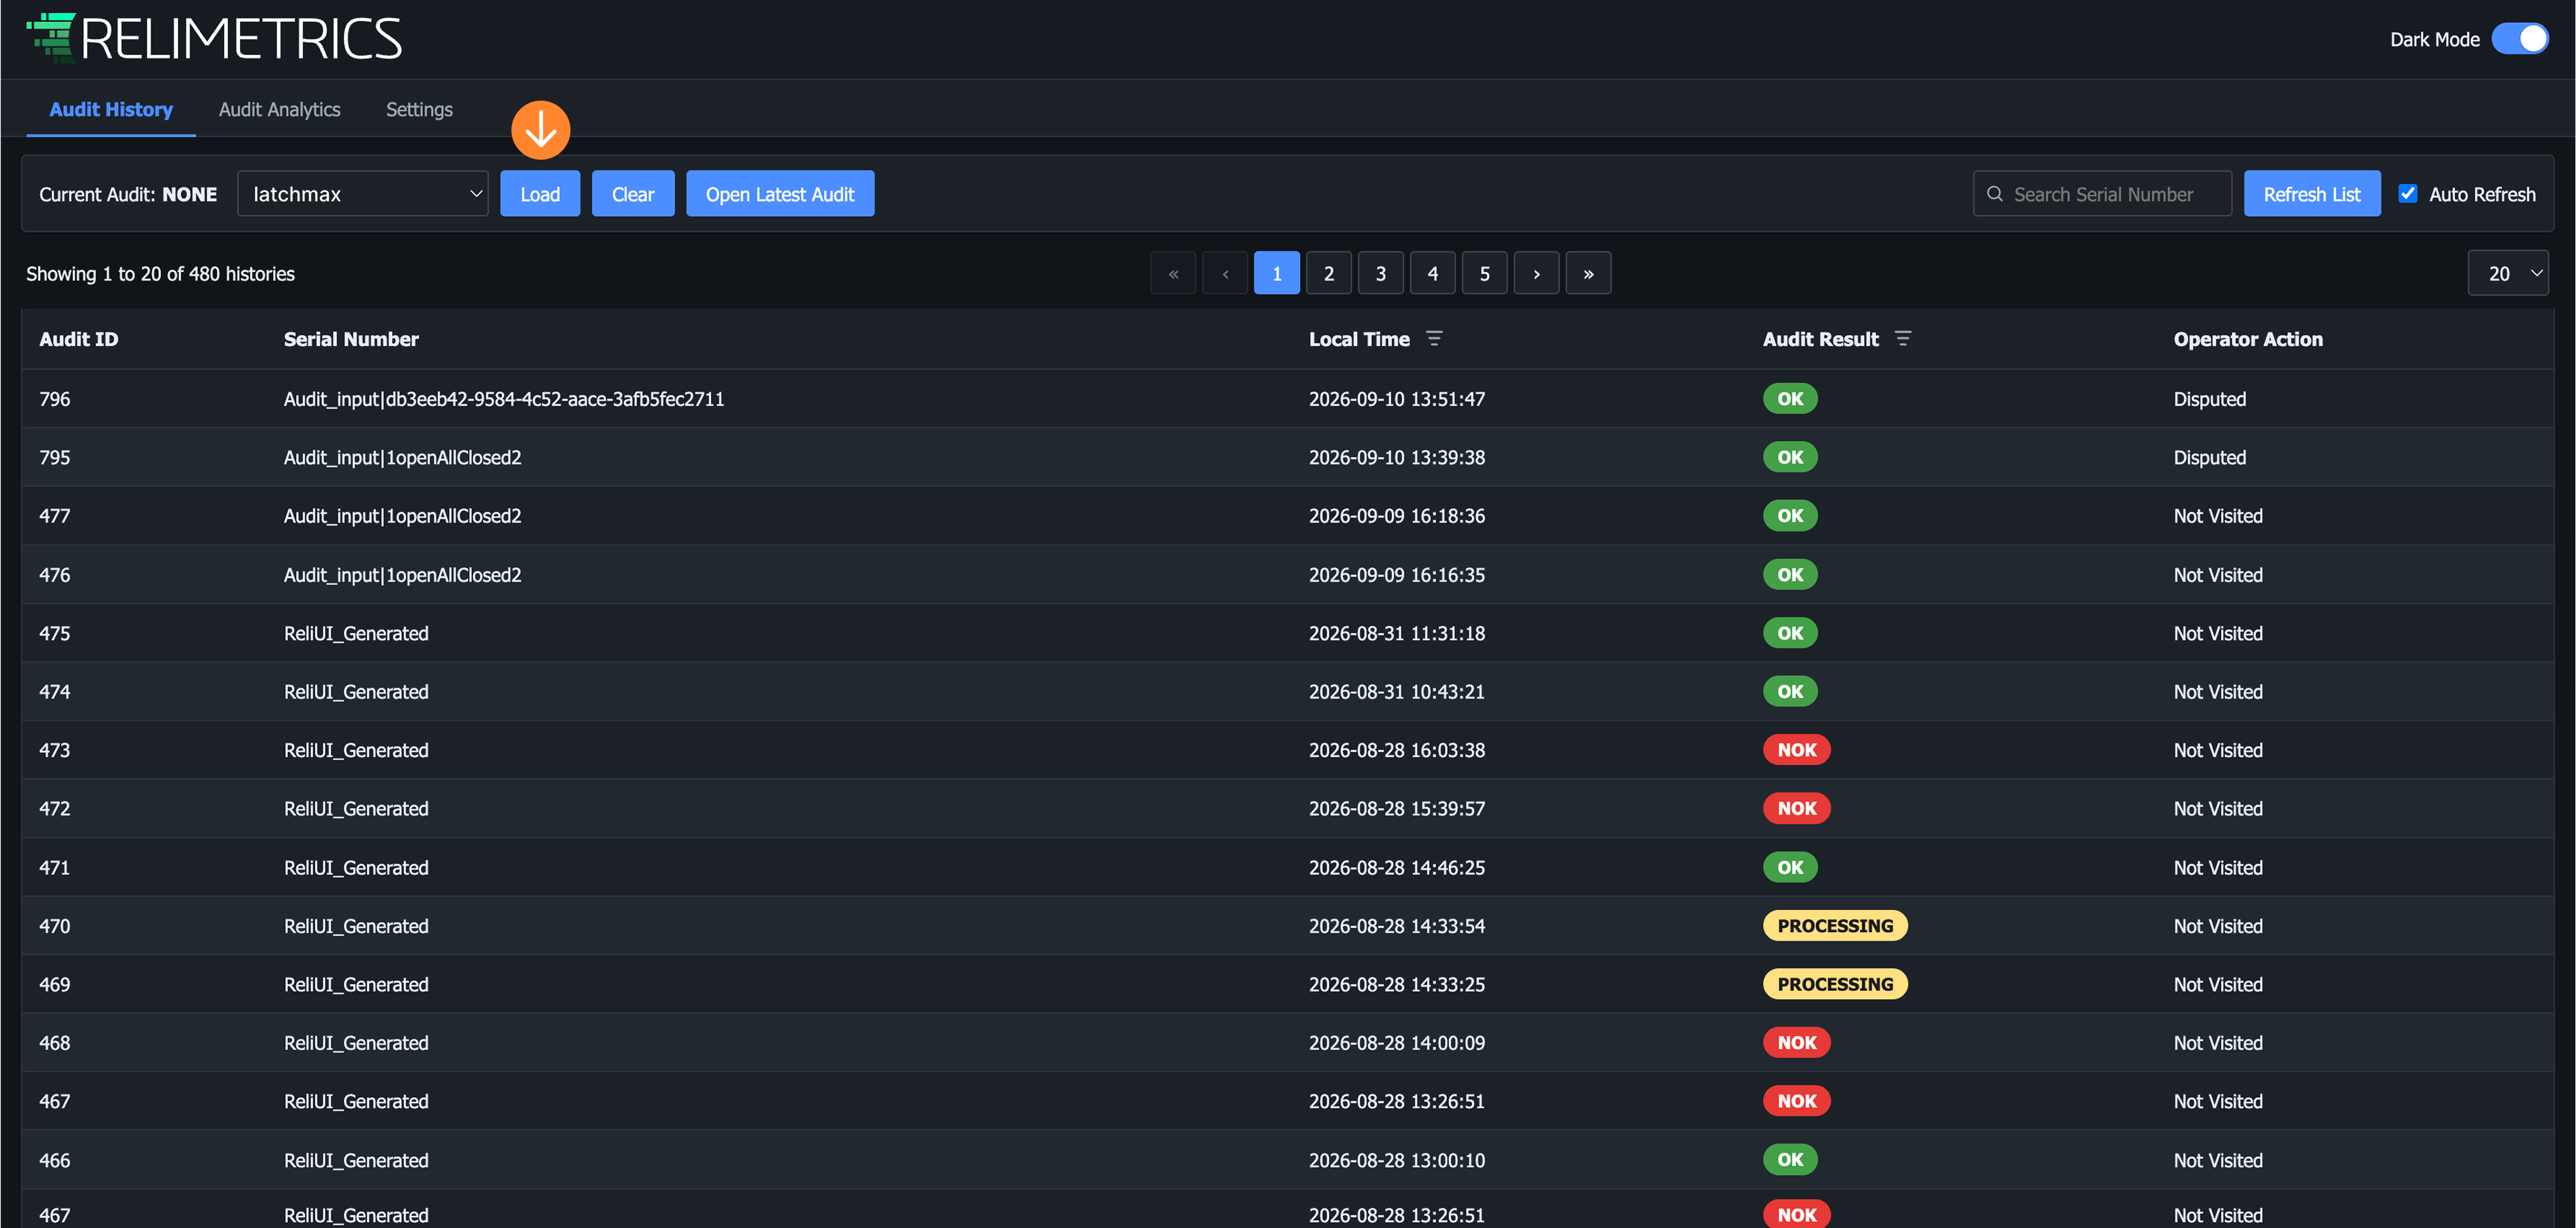Click the Refresh List button

point(2312,194)
